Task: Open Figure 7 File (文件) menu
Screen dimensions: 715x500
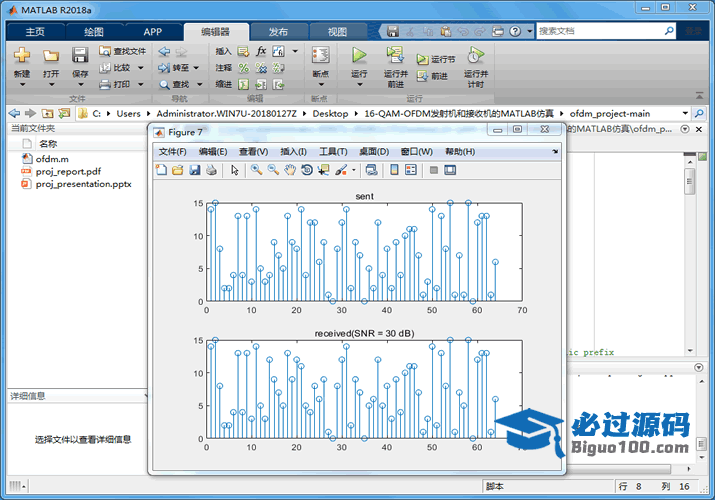Action: tap(172, 152)
